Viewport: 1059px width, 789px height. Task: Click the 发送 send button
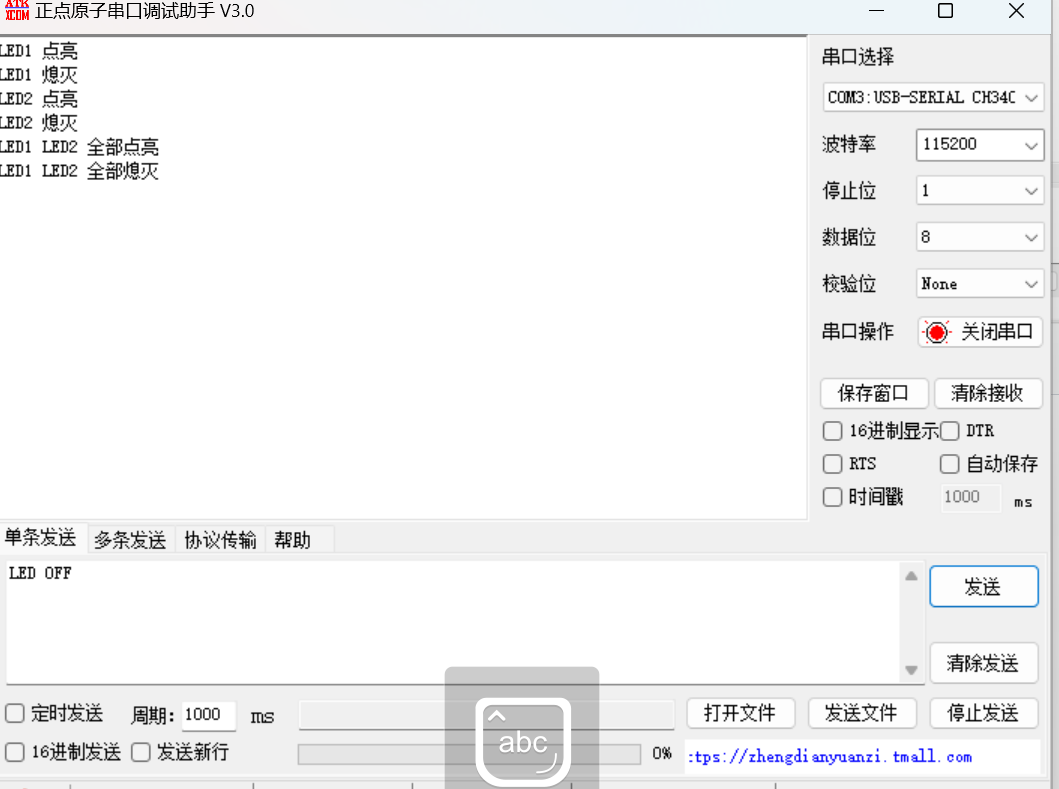tap(983, 586)
